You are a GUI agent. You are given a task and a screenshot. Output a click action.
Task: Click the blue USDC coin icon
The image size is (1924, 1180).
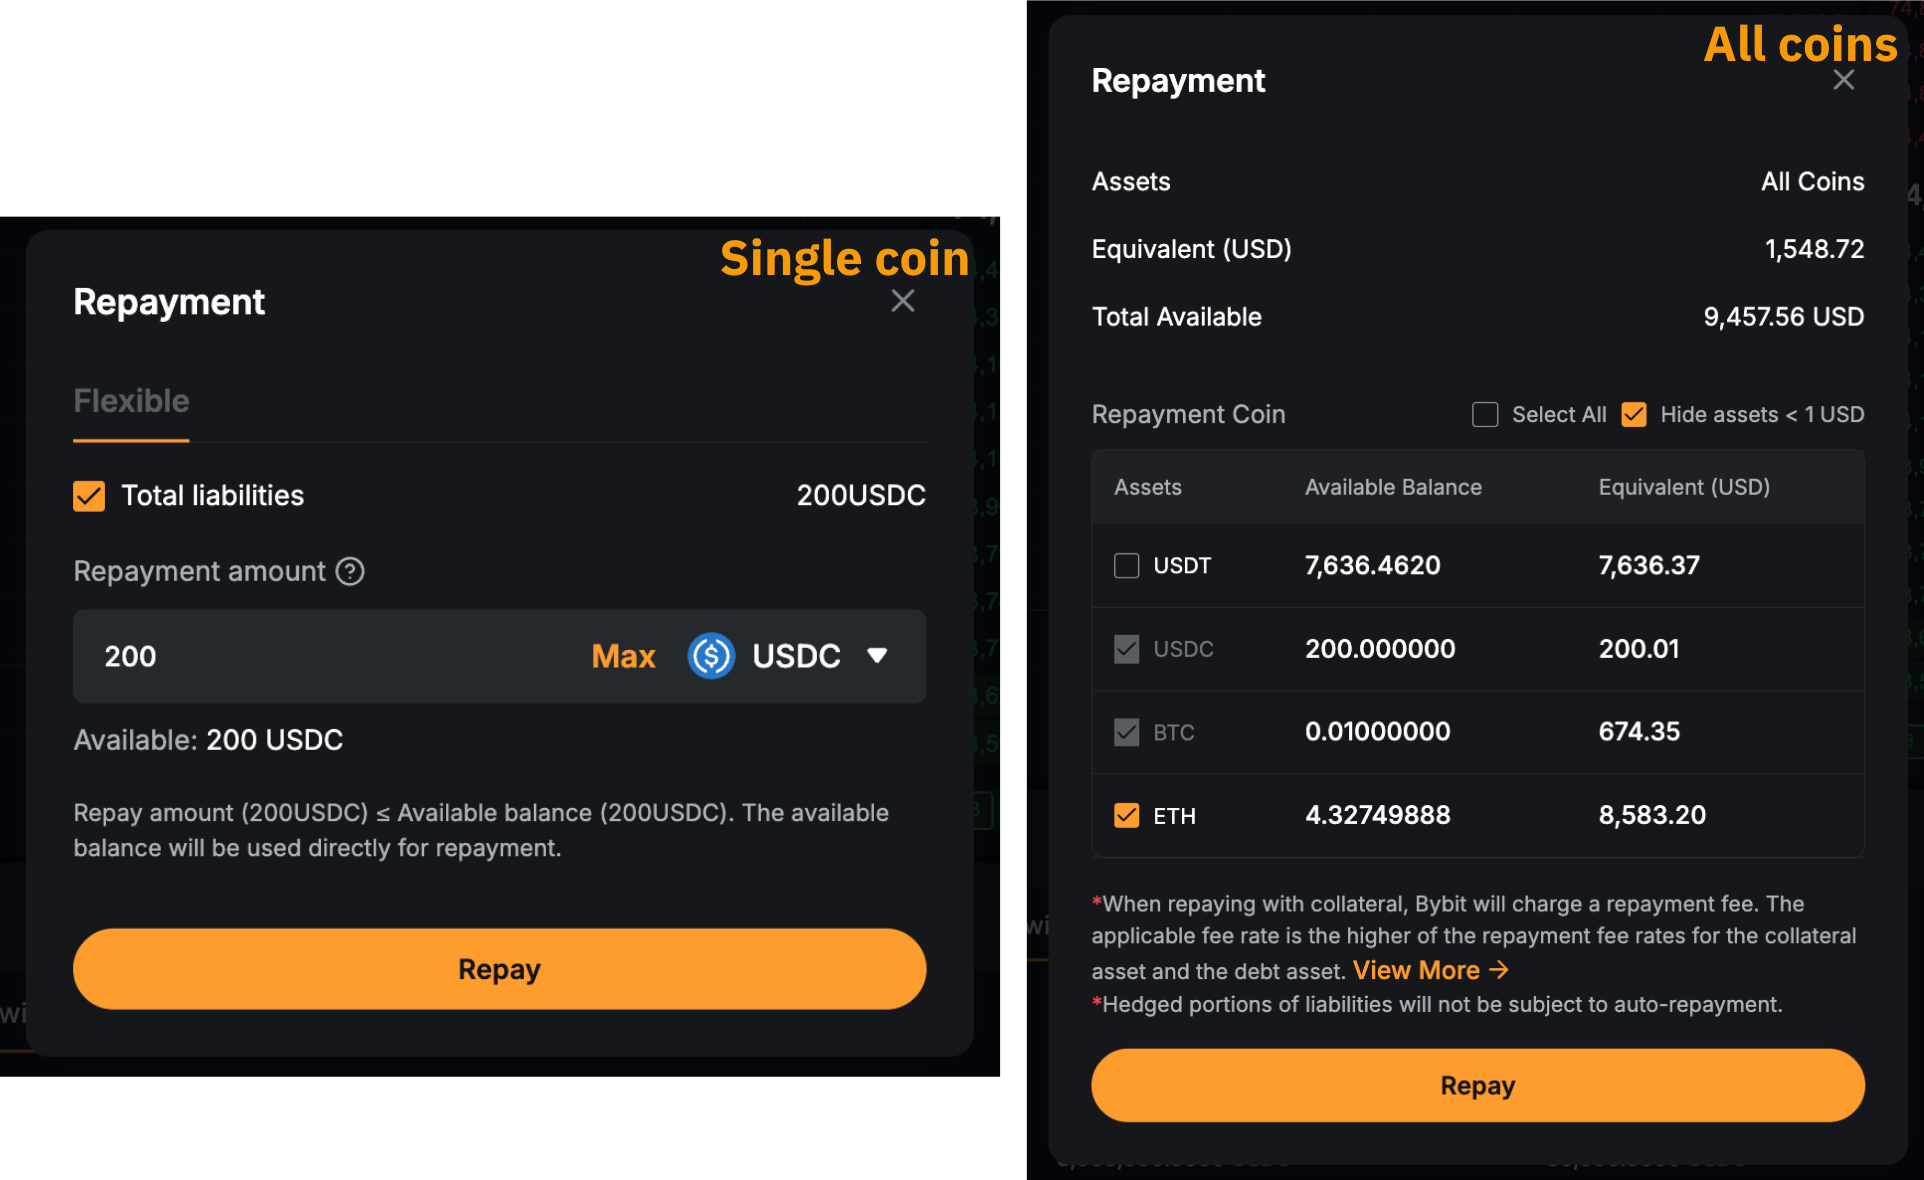coord(711,656)
